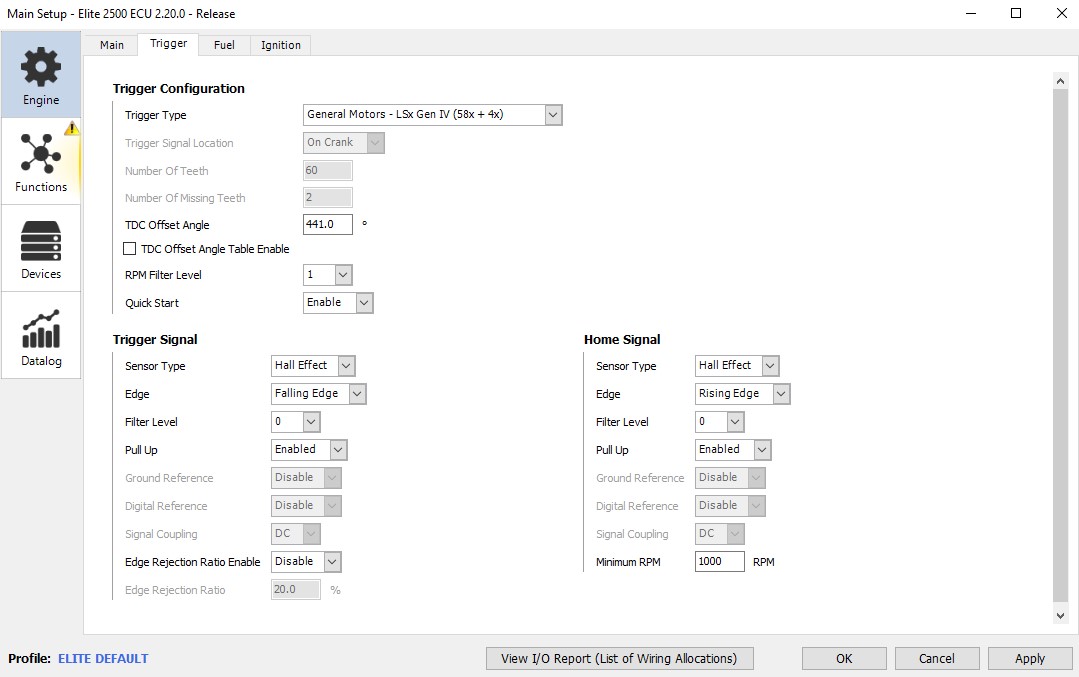Select the Trigger tab
Image resolution: width=1079 pixels, height=677 pixels.
(x=168, y=44)
